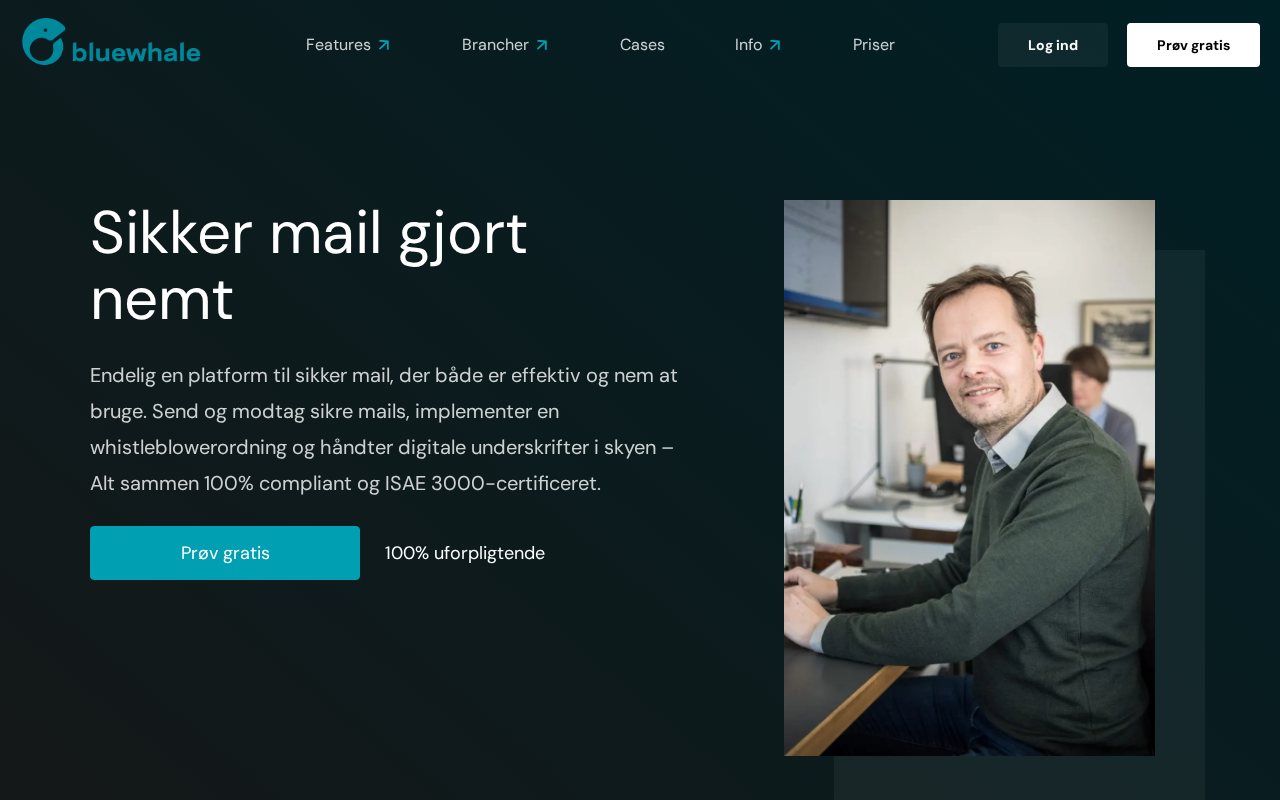This screenshot has height=800, width=1280.
Task: Click the bluewhale whale logo icon
Action: [x=43, y=42]
